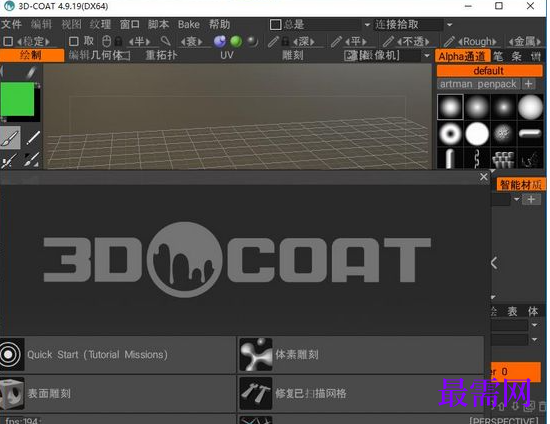Click the blue sphere shading icon
Image resolution: width=550 pixels, height=424 pixels.
click(220, 41)
